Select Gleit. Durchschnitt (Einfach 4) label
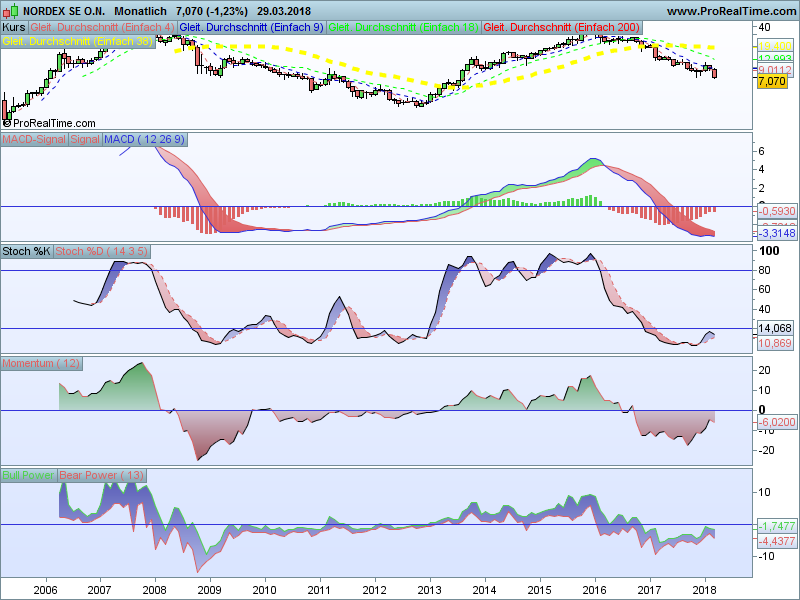 tap(102, 27)
